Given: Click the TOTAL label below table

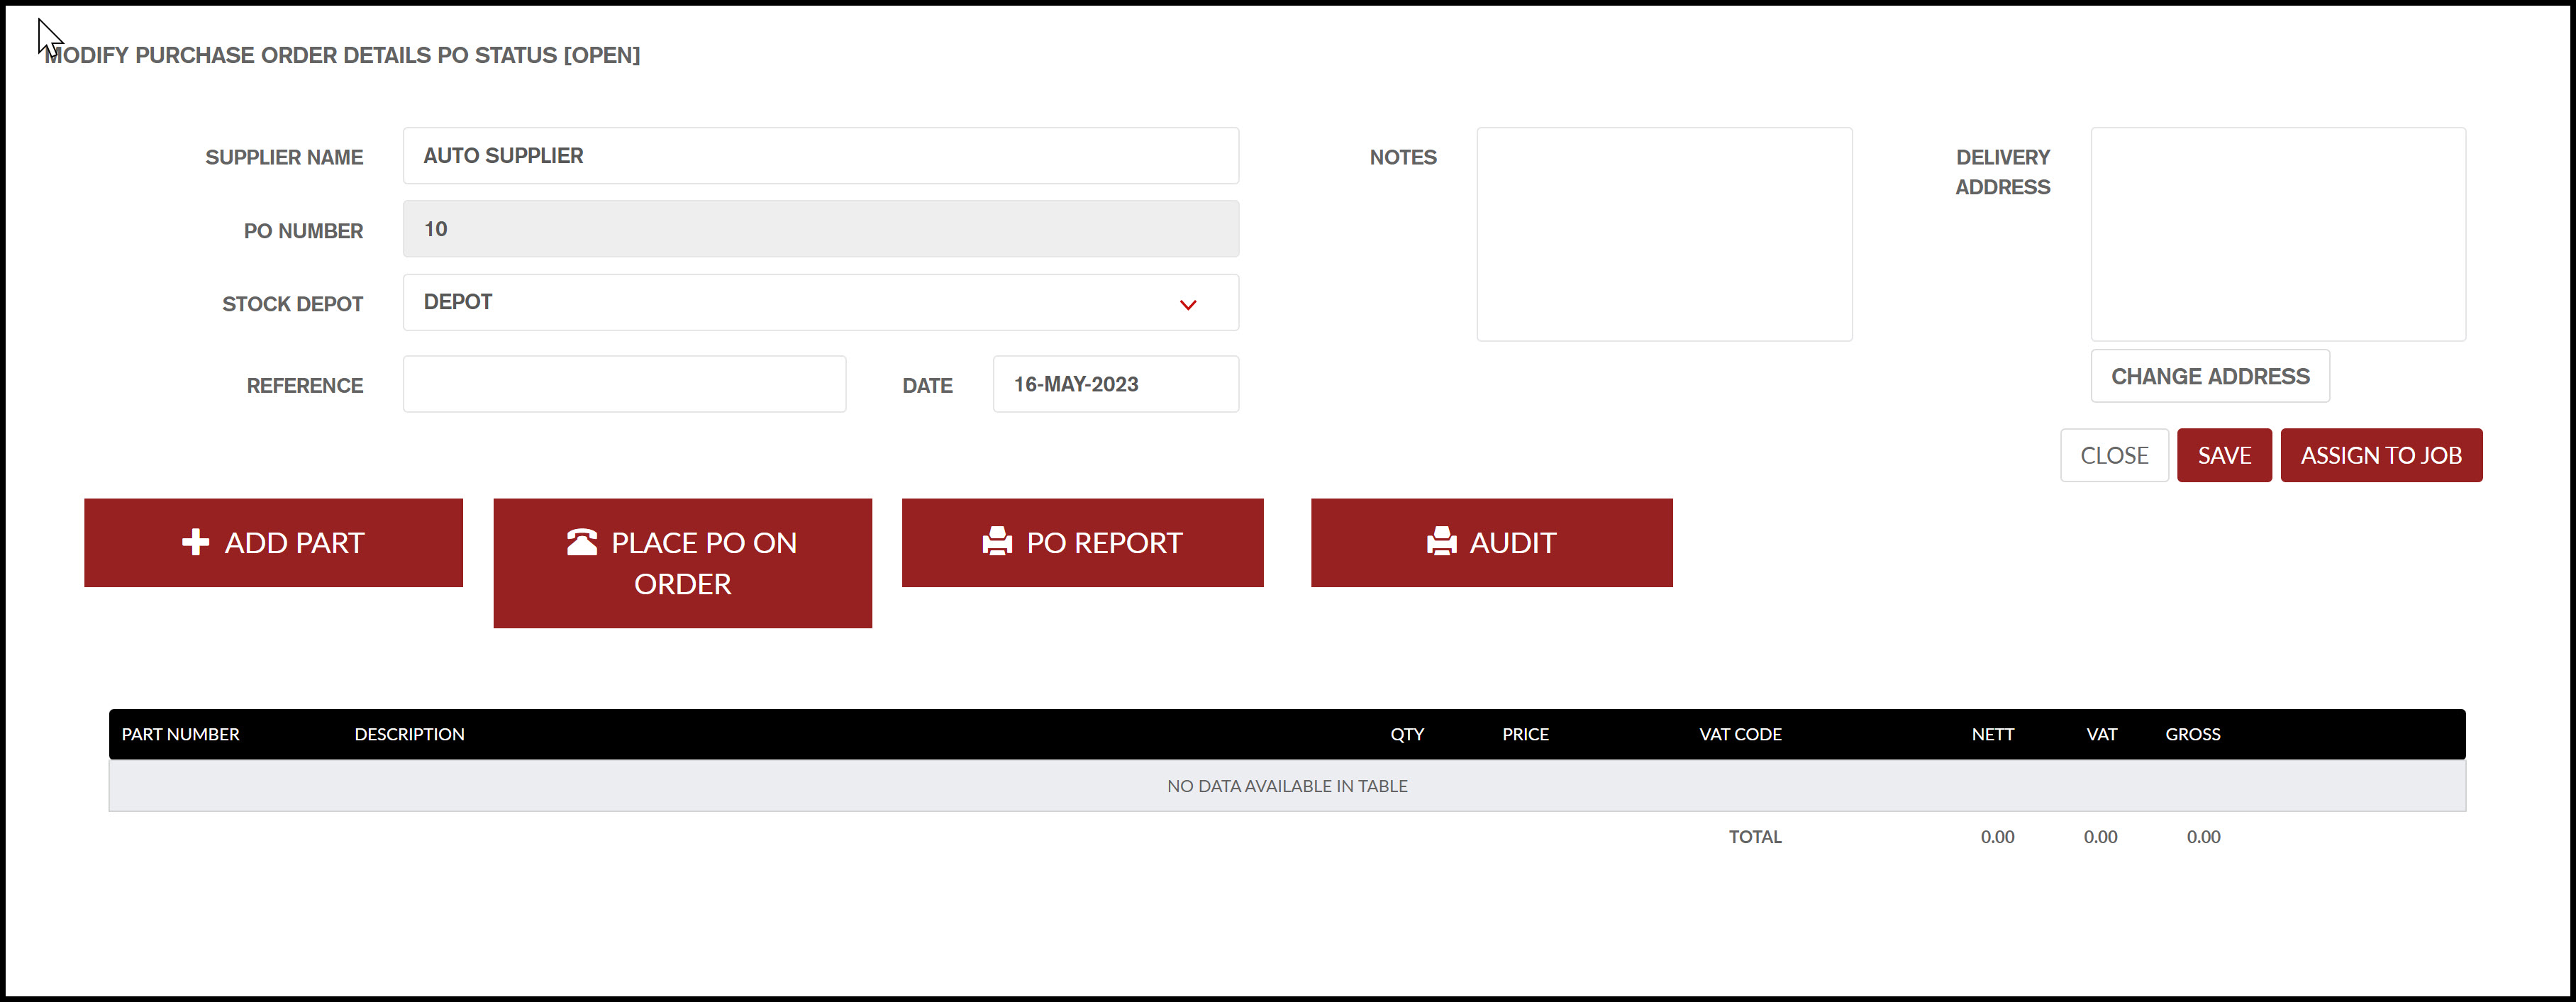Looking at the screenshot, I should 1755,837.
